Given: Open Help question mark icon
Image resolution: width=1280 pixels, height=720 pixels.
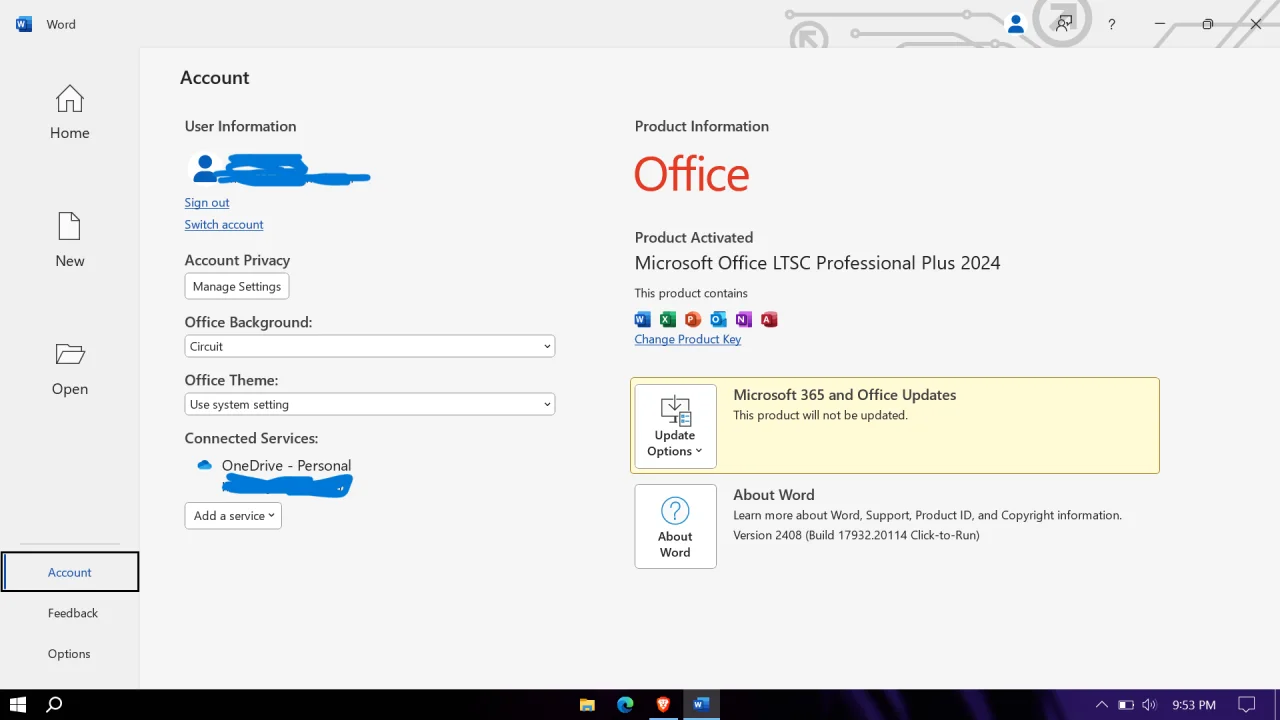Looking at the screenshot, I should click(x=1111, y=24).
